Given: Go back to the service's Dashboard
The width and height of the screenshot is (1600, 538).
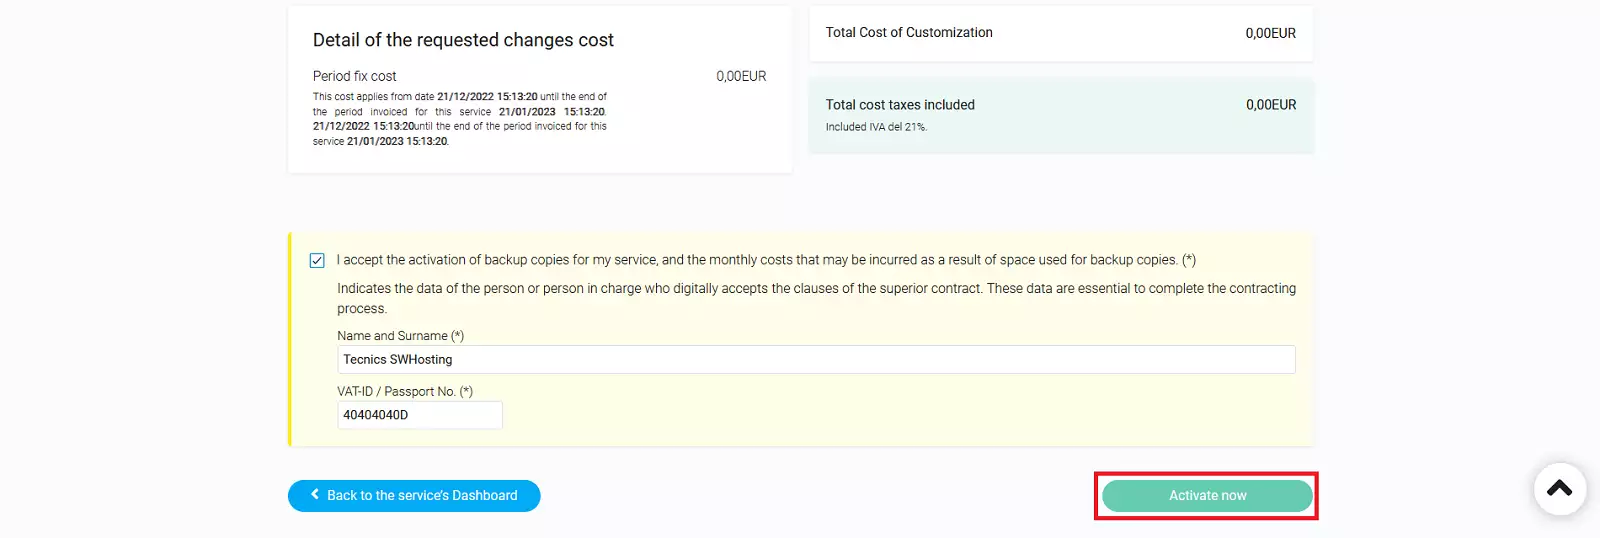Looking at the screenshot, I should click(421, 496).
